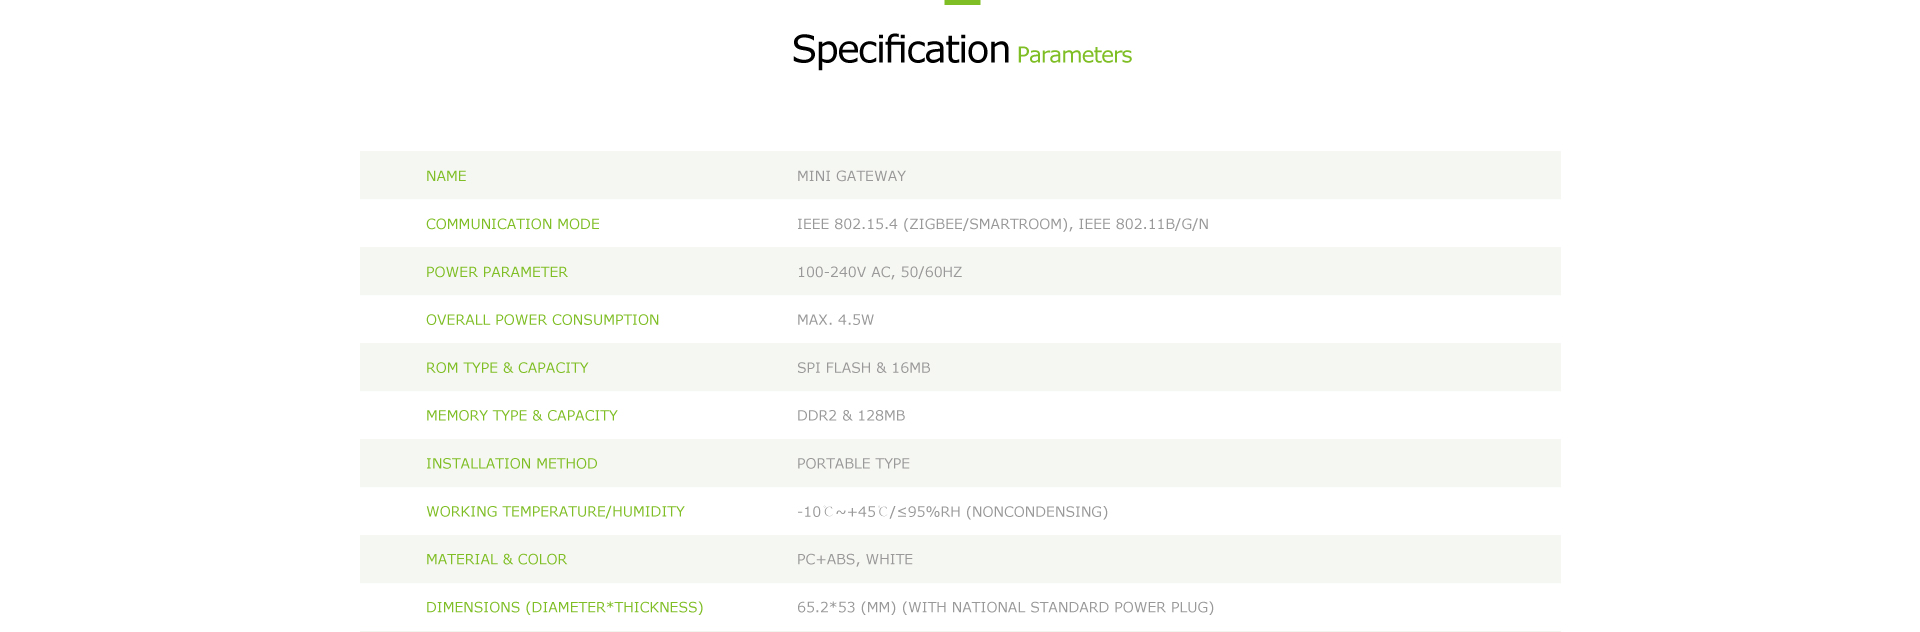This screenshot has width=1920, height=632.
Task: Click the 100-240V AC, 50/60HZ value
Action: click(879, 272)
